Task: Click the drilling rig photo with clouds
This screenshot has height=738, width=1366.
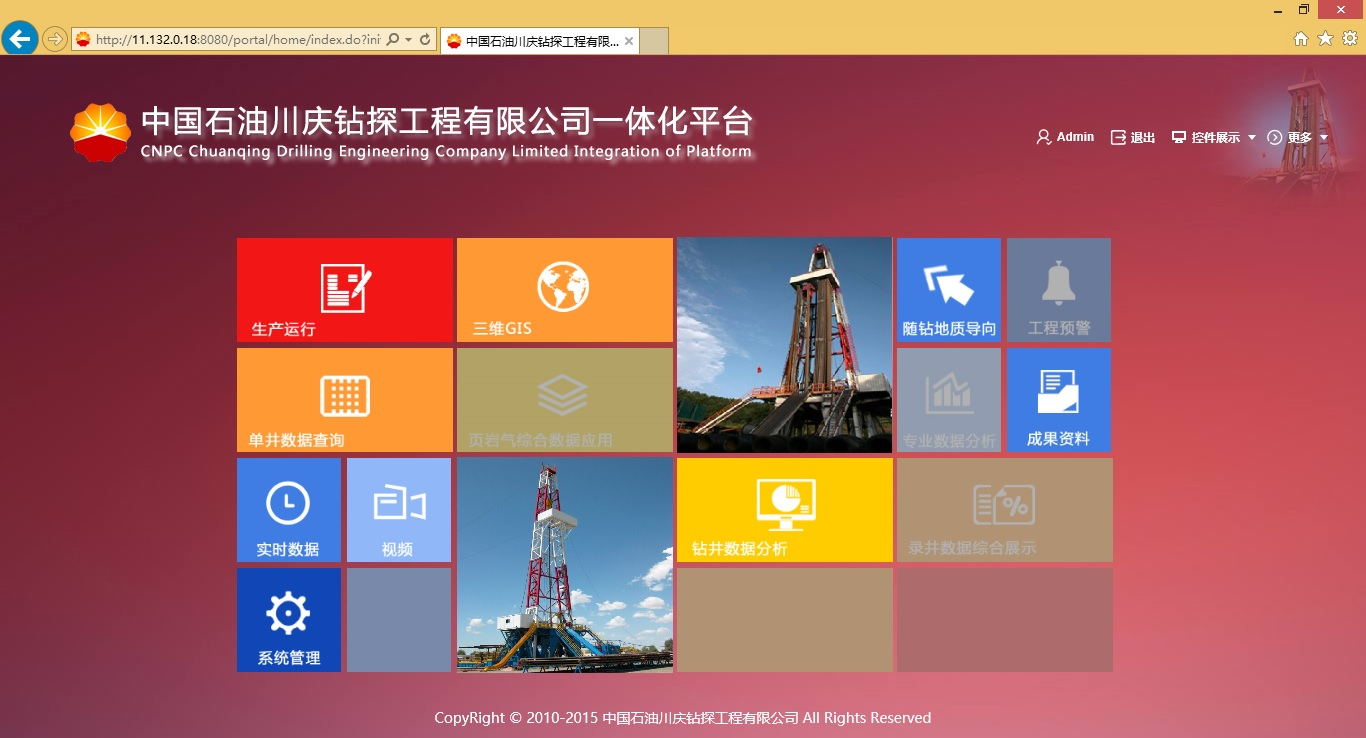Action: point(565,565)
